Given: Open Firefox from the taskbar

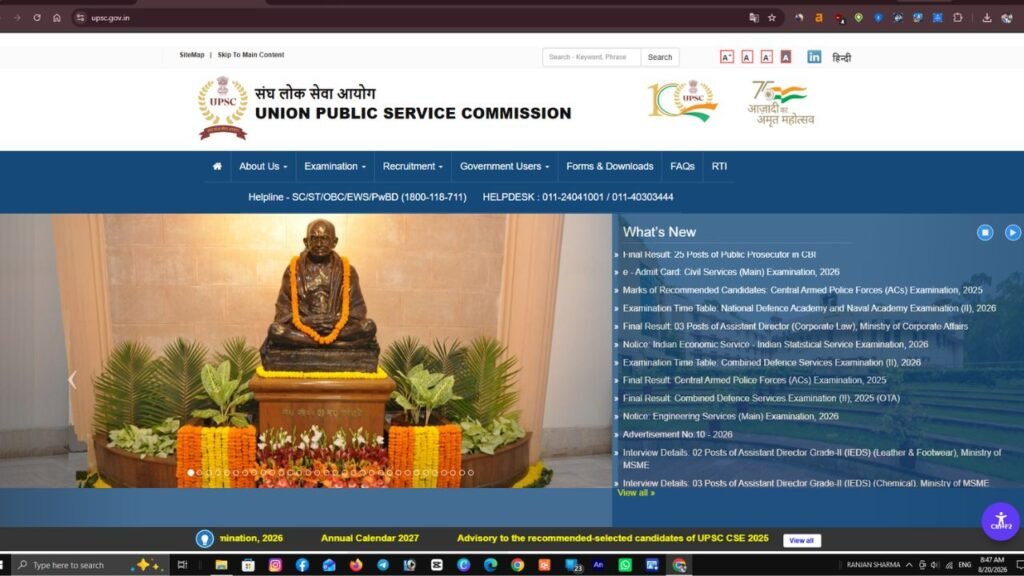Looking at the screenshot, I should tap(356, 565).
